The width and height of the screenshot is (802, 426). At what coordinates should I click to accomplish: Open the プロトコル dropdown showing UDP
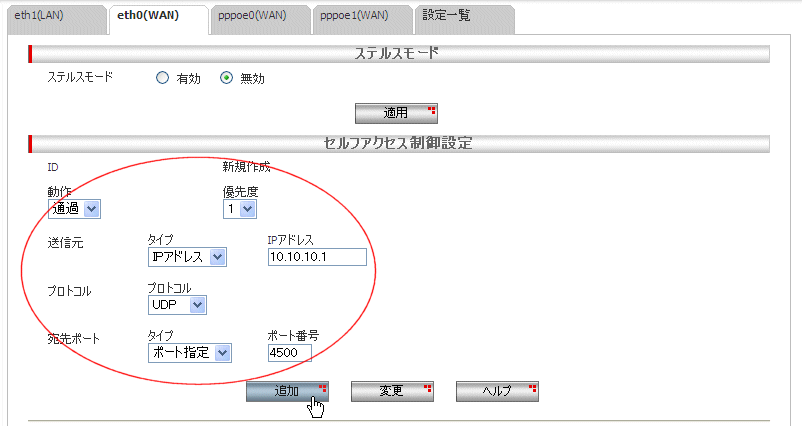[x=177, y=305]
